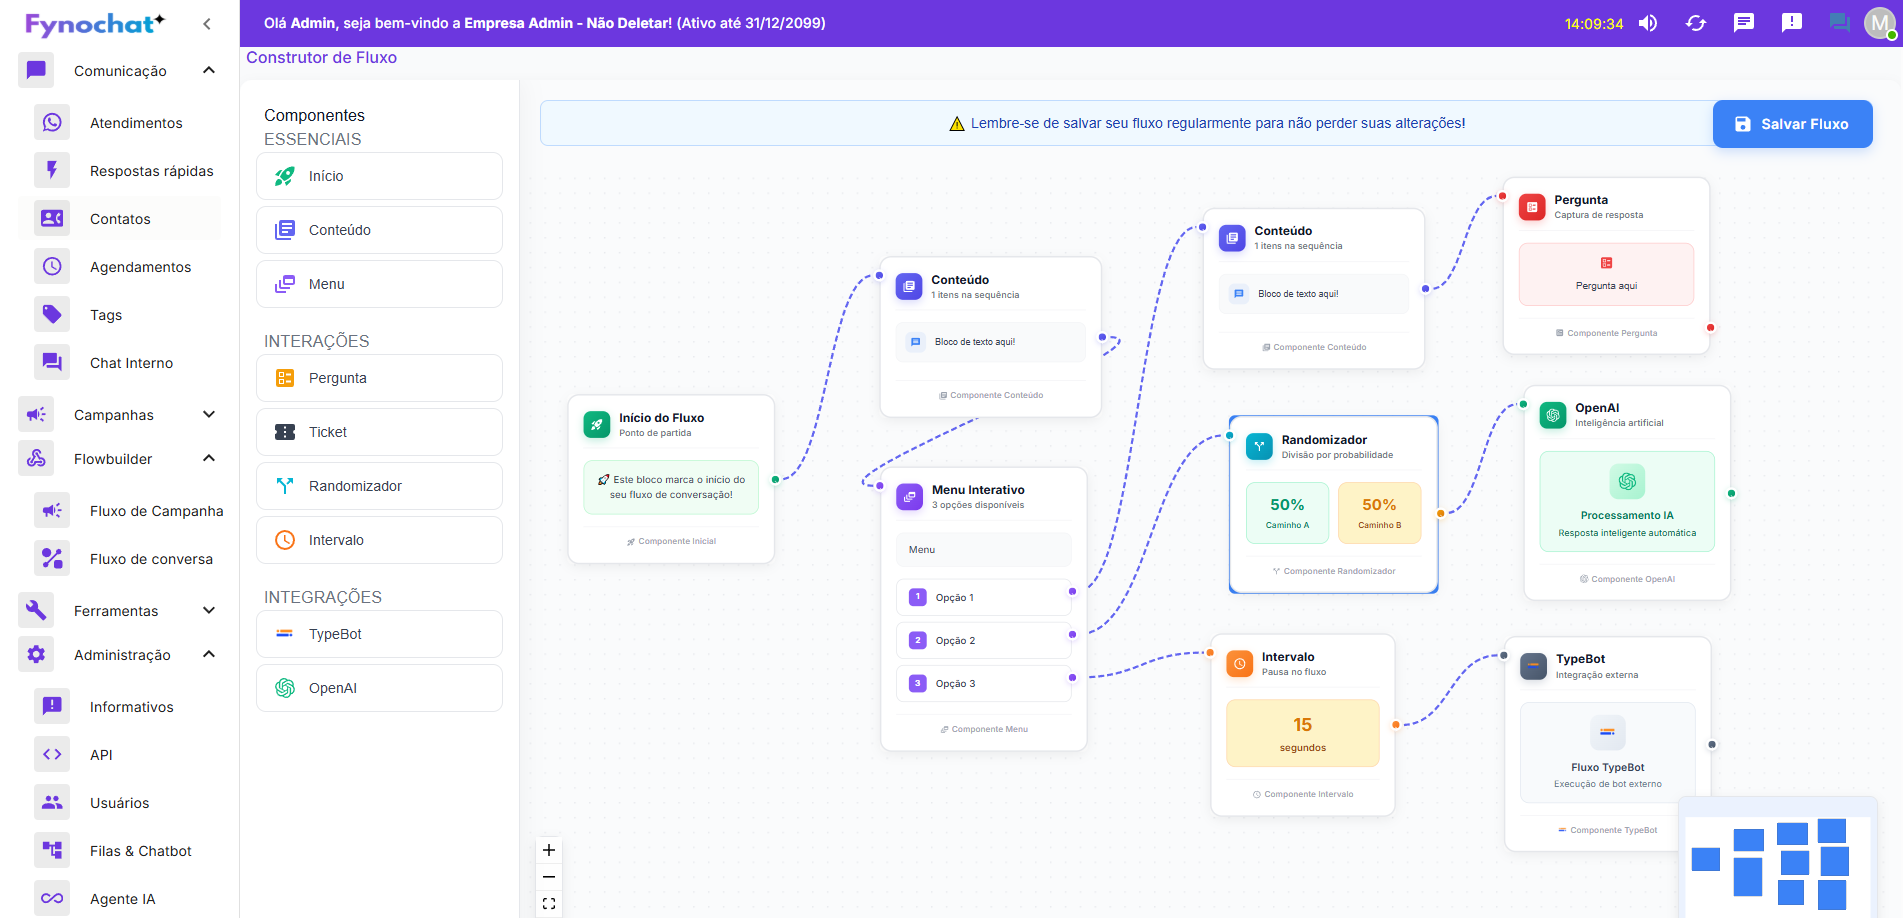Expand the Campanhas menu section

[209, 414]
